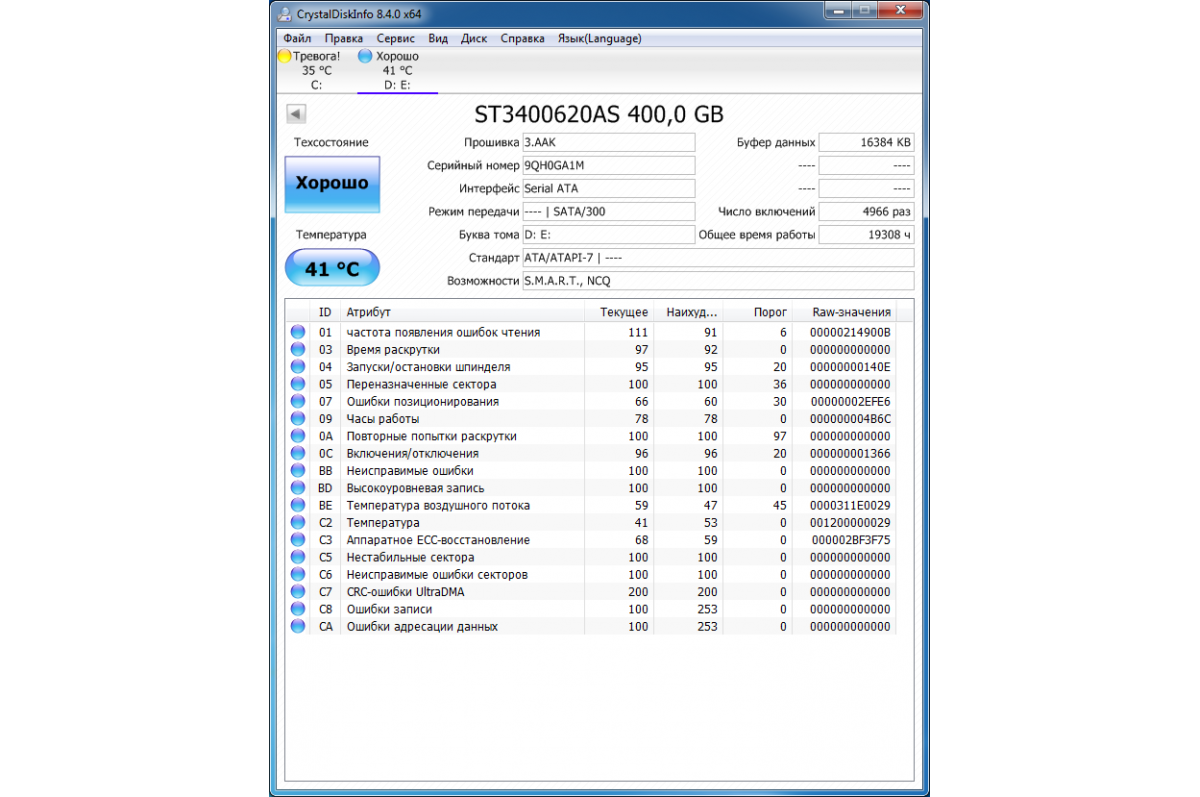Viewport: 1200px width, 797px height.
Task: Click the status orb for Ошибки адресации данных
Action: [298, 626]
